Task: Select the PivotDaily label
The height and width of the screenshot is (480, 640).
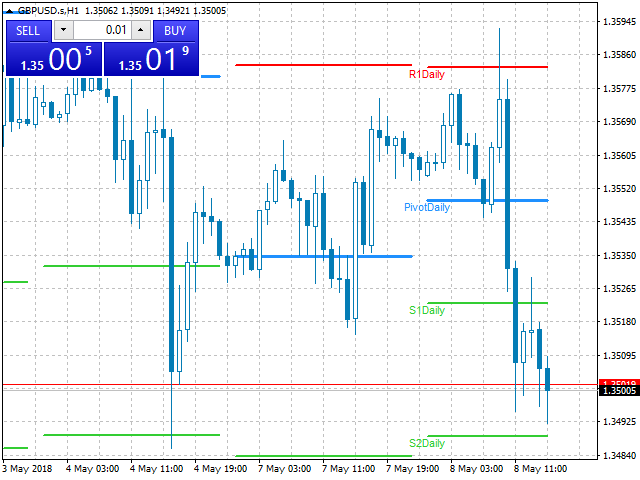Action: pyautogui.click(x=427, y=207)
